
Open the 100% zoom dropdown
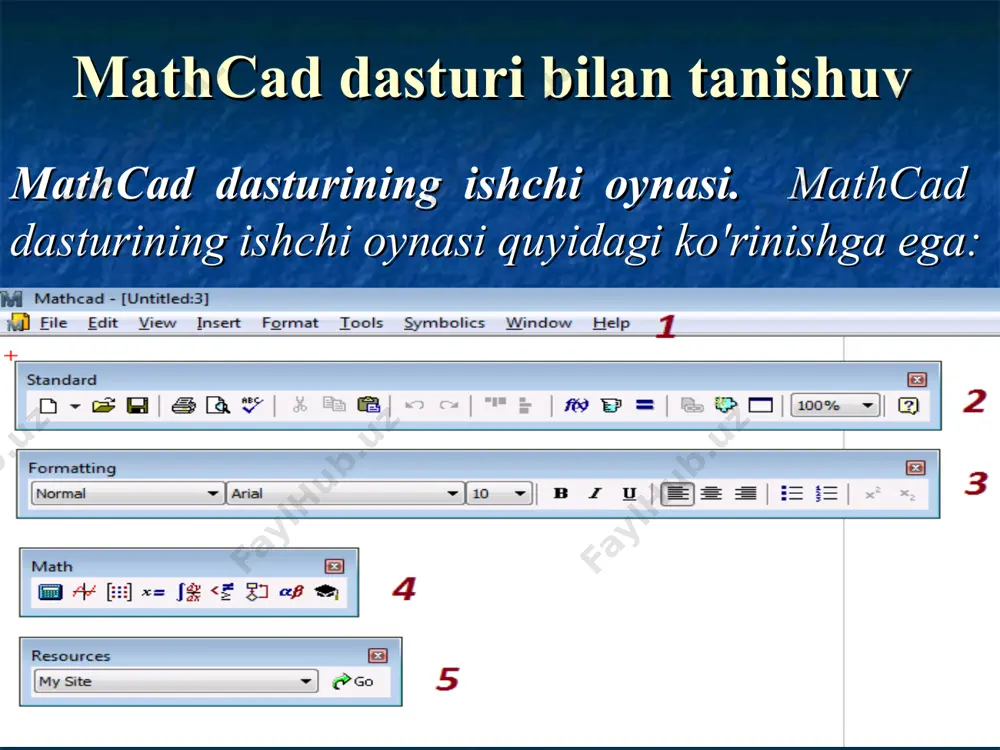835,405
